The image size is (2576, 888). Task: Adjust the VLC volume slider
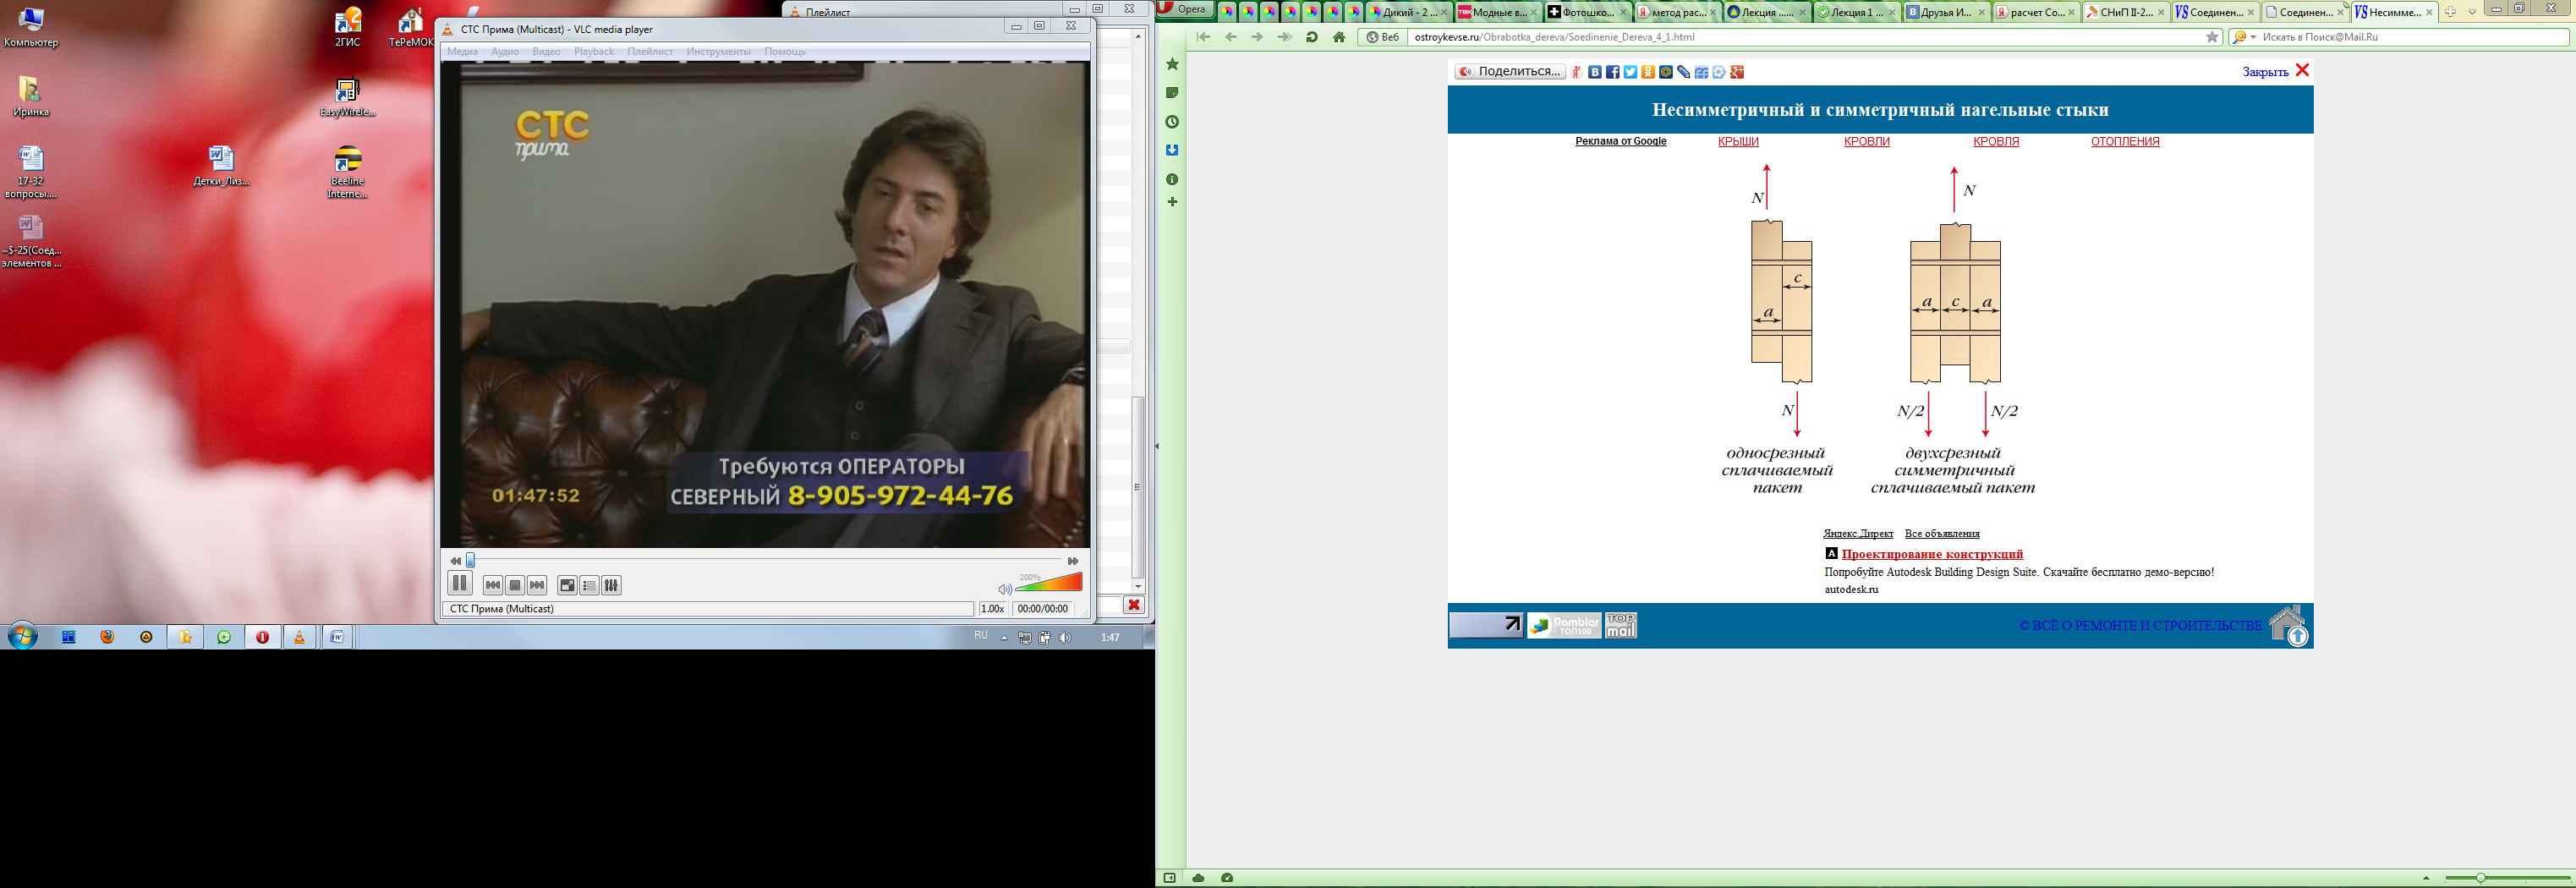1048,583
